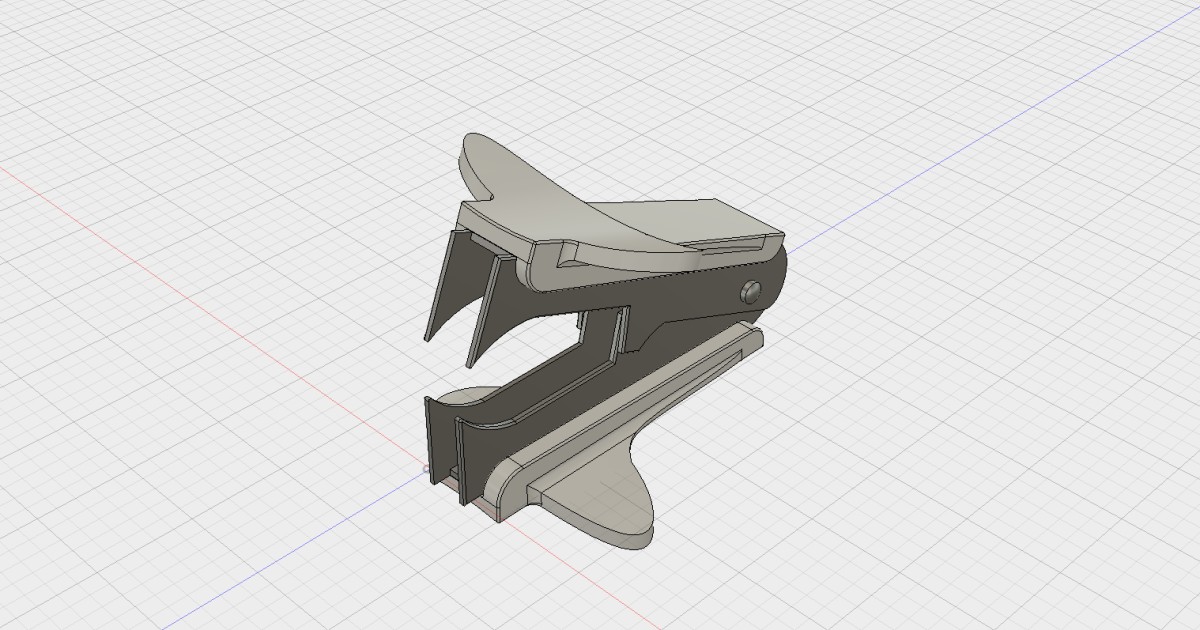This screenshot has height=630, width=1200.
Task: Click the circular pivot pin on the model
Action: pos(749,293)
